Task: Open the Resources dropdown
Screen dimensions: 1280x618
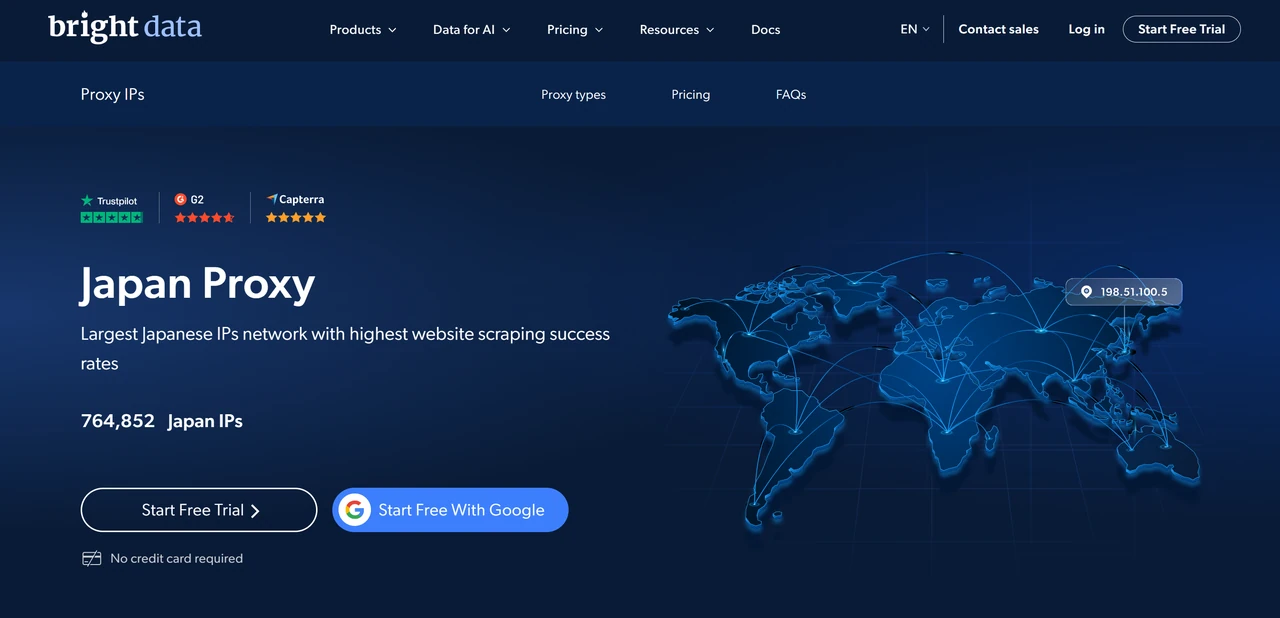Action: point(677,30)
